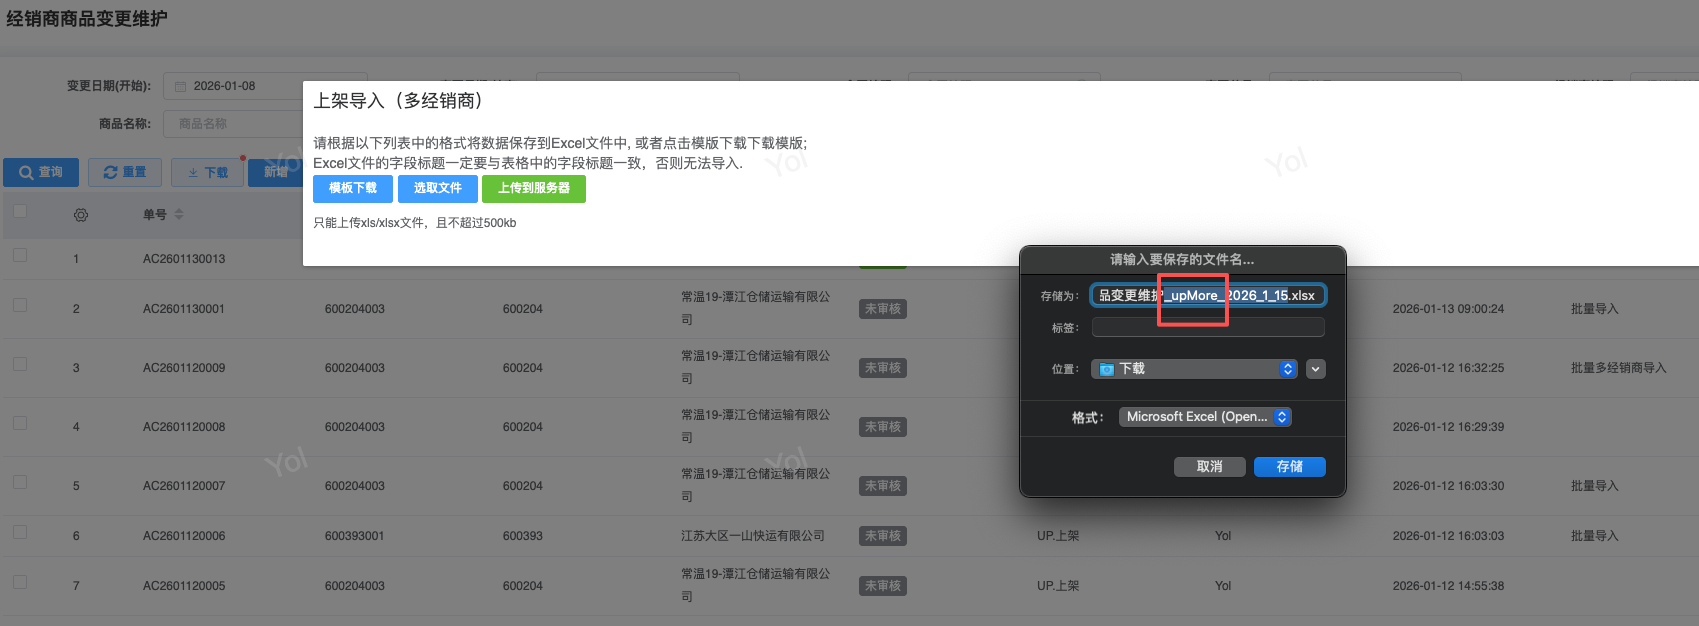Check the box for row AC2601120009
The height and width of the screenshot is (626, 1699).
coord(20,364)
